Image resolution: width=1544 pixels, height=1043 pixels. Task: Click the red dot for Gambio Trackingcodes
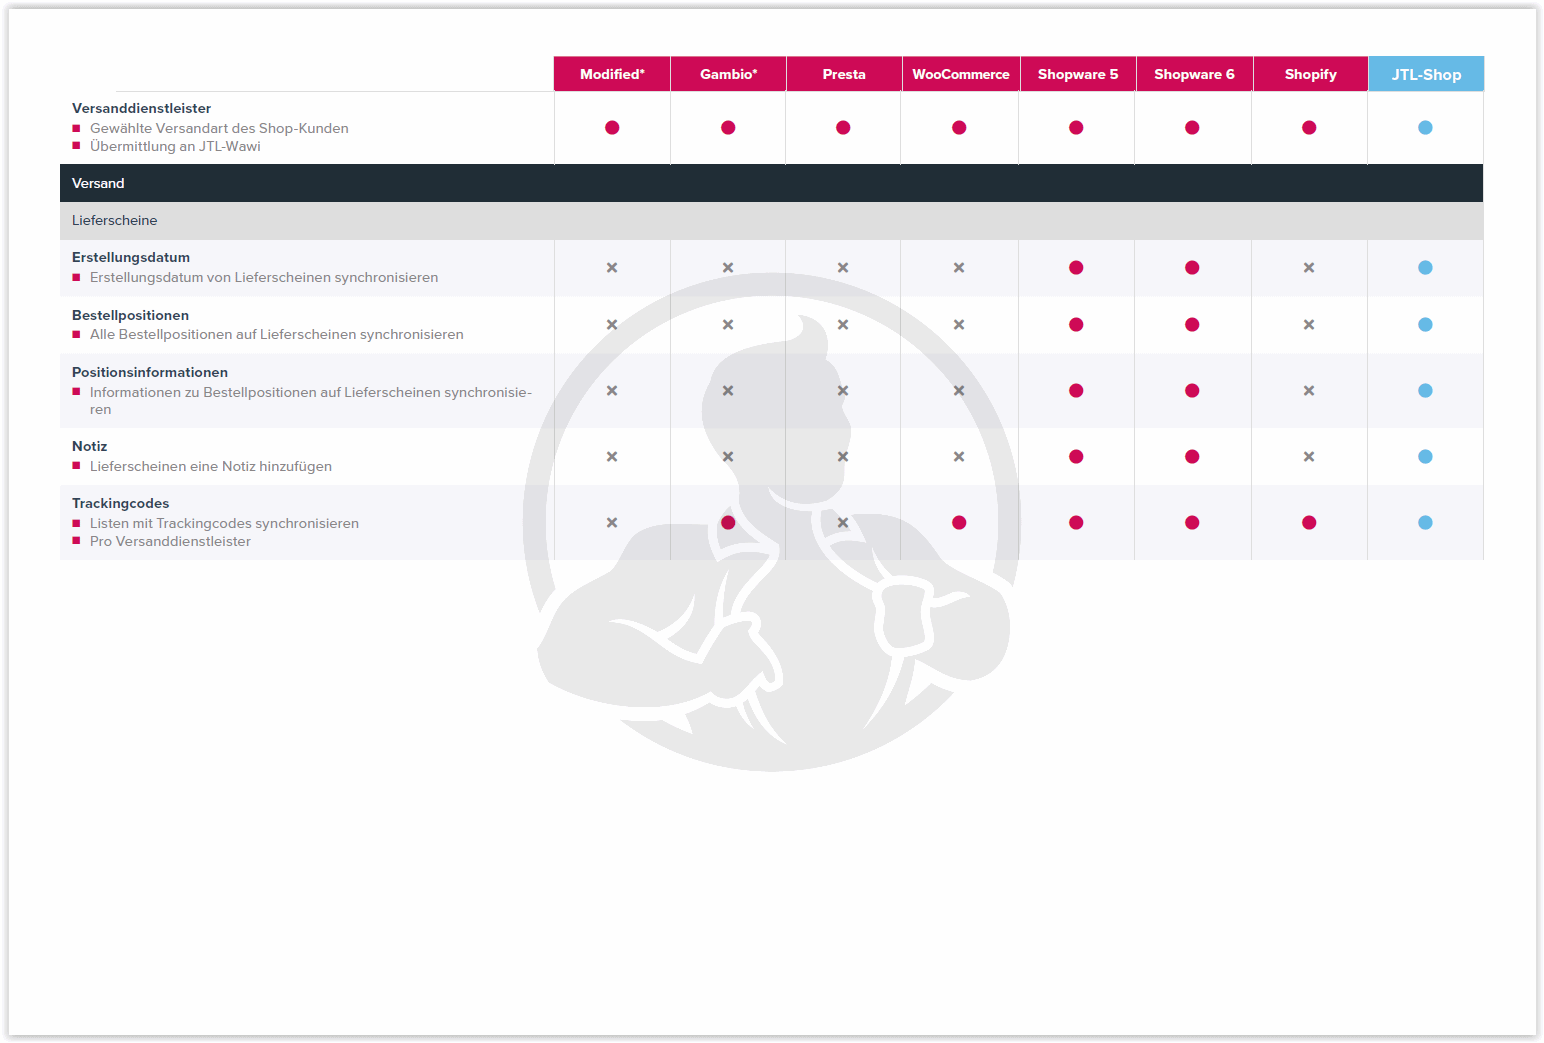[728, 523]
